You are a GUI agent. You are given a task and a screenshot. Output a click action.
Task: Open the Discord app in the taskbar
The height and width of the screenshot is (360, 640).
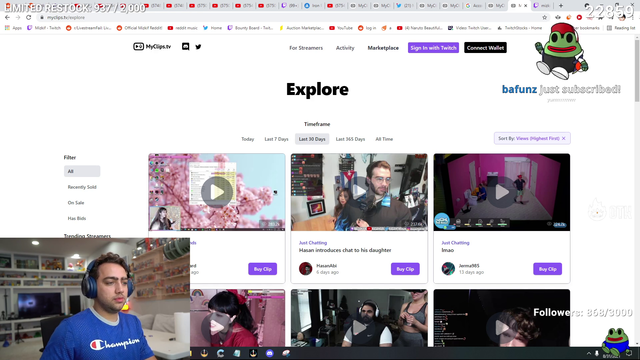coord(269,353)
